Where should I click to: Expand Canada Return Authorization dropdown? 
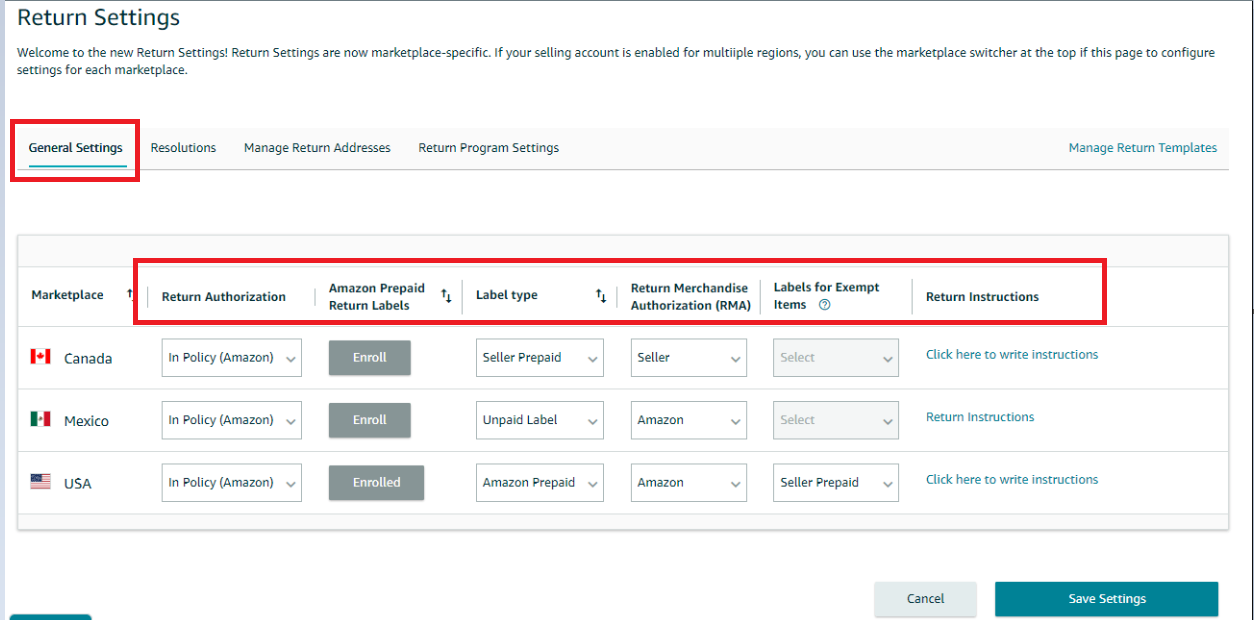[232, 358]
